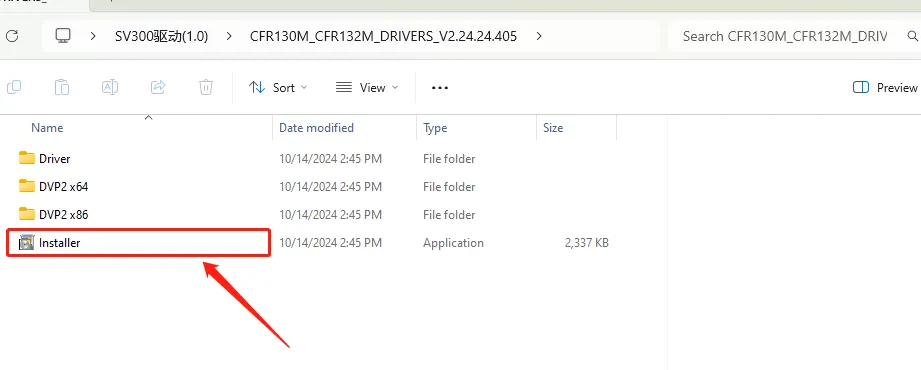Select the DVP2 x64 folder name
Viewport: 921px width, 370px height.
click(x=63, y=187)
